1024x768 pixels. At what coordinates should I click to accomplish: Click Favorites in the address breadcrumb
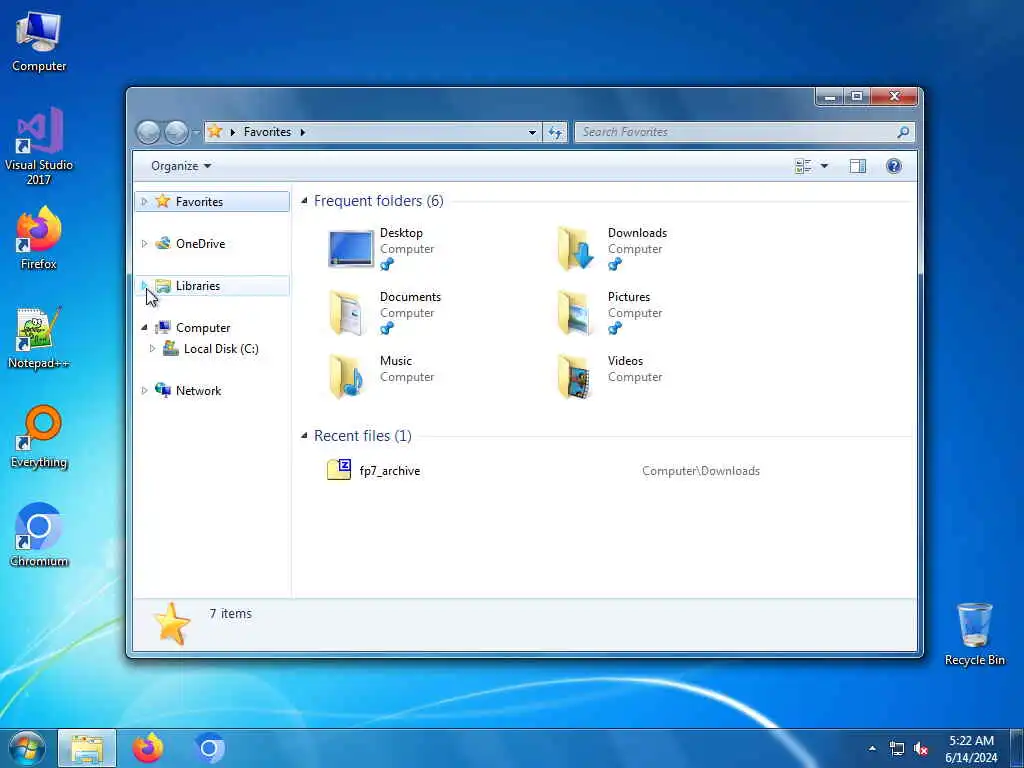pos(267,132)
